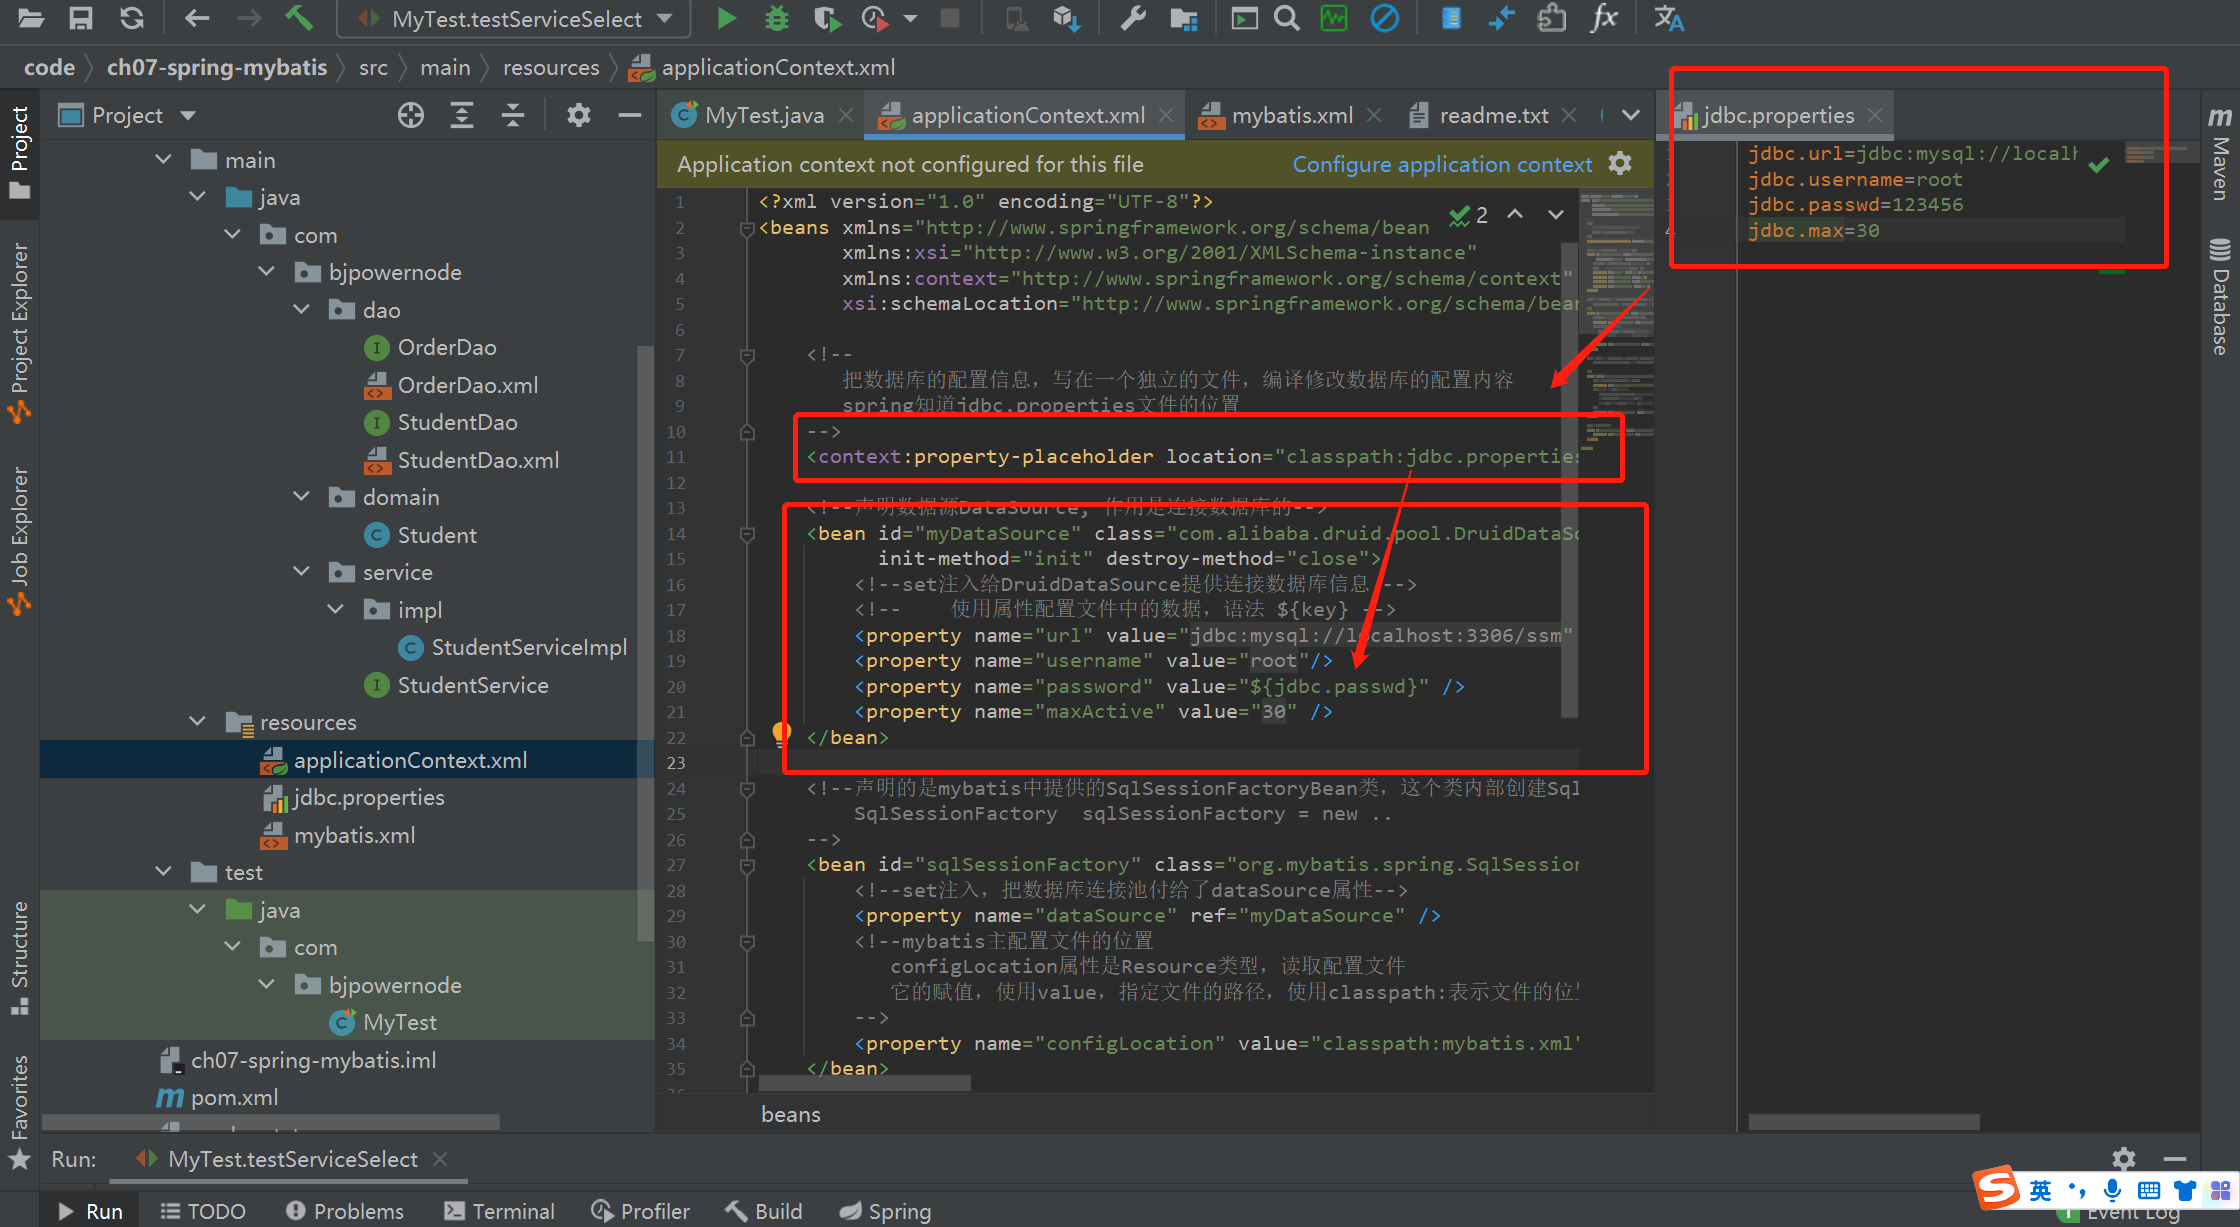Image resolution: width=2240 pixels, height=1227 pixels.
Task: Click the editor horizontal scrollbar
Action: [x=864, y=1083]
